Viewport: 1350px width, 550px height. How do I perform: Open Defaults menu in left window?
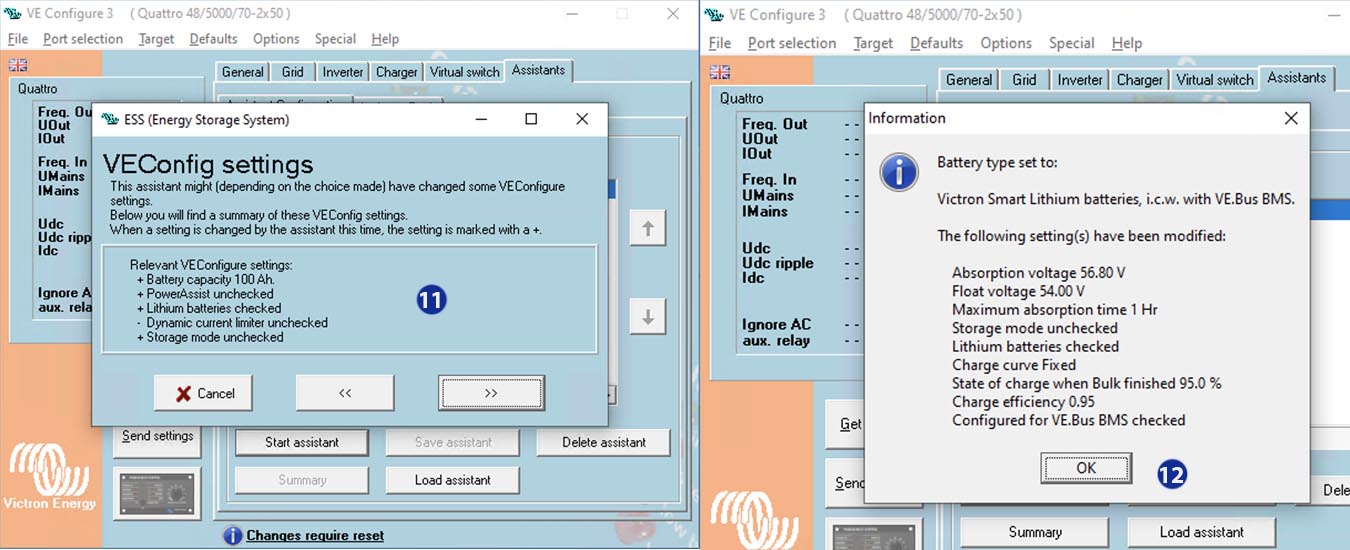tap(213, 39)
